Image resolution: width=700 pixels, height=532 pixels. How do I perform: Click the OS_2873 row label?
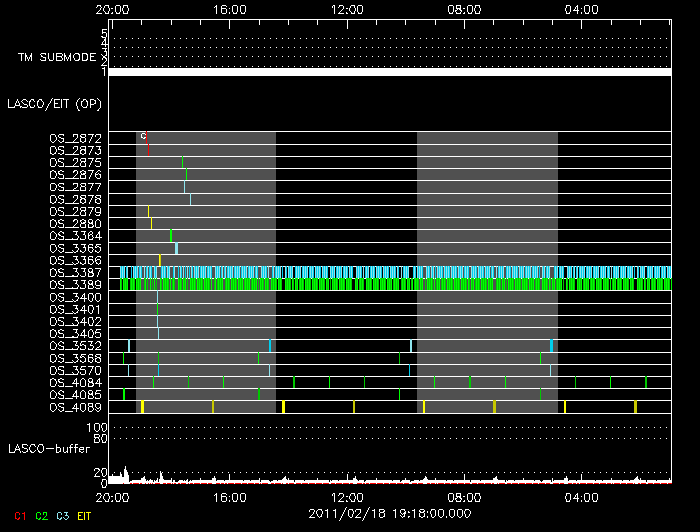pyautogui.click(x=75, y=150)
